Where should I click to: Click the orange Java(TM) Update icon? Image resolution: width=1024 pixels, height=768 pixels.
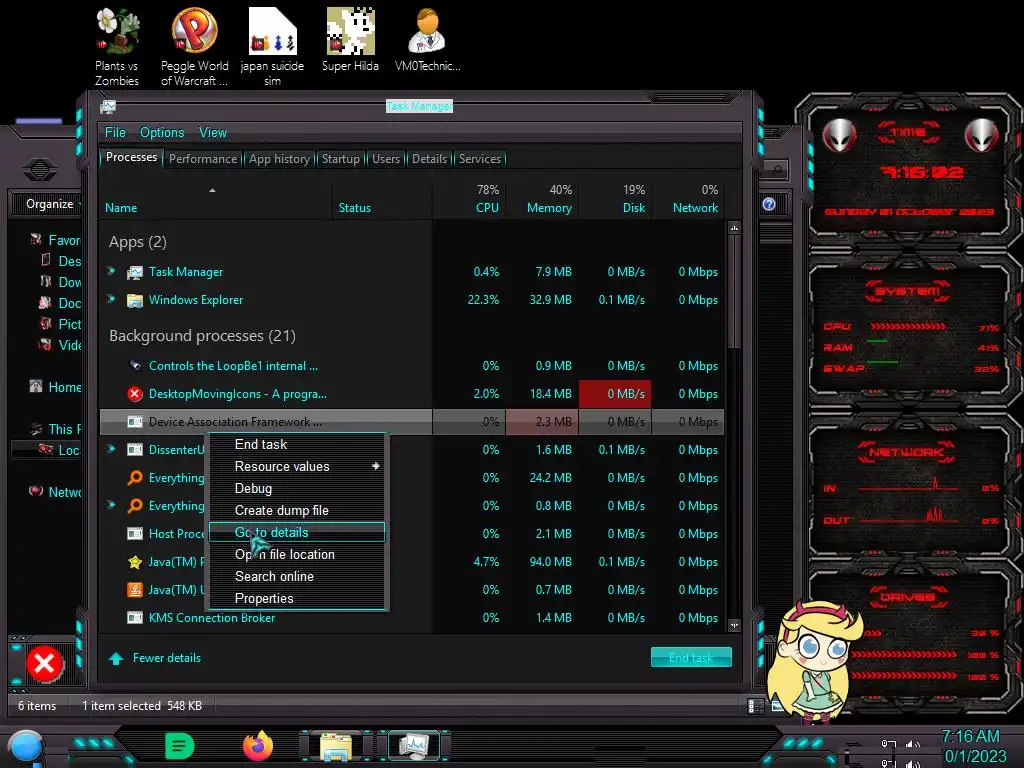(135, 590)
